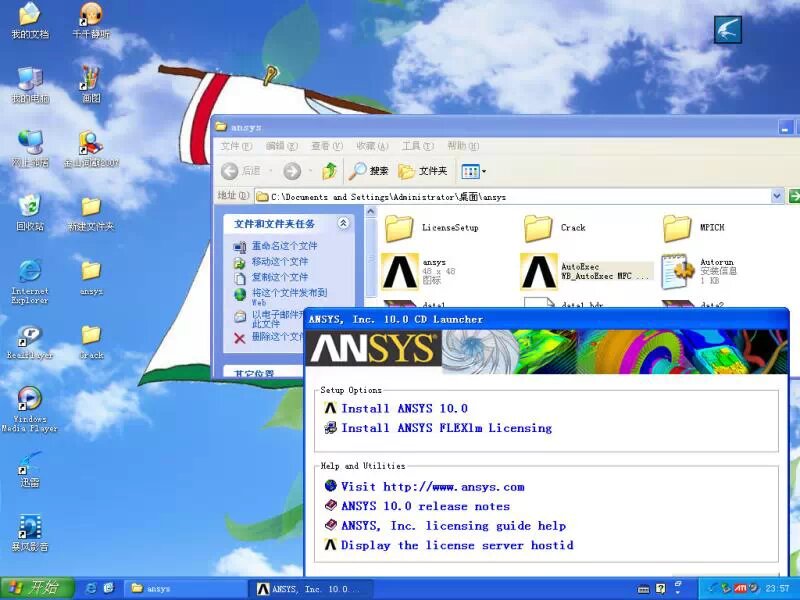Screen dimensions: 800x600
Task: Open the LicenseSetup folder
Action: point(400,228)
